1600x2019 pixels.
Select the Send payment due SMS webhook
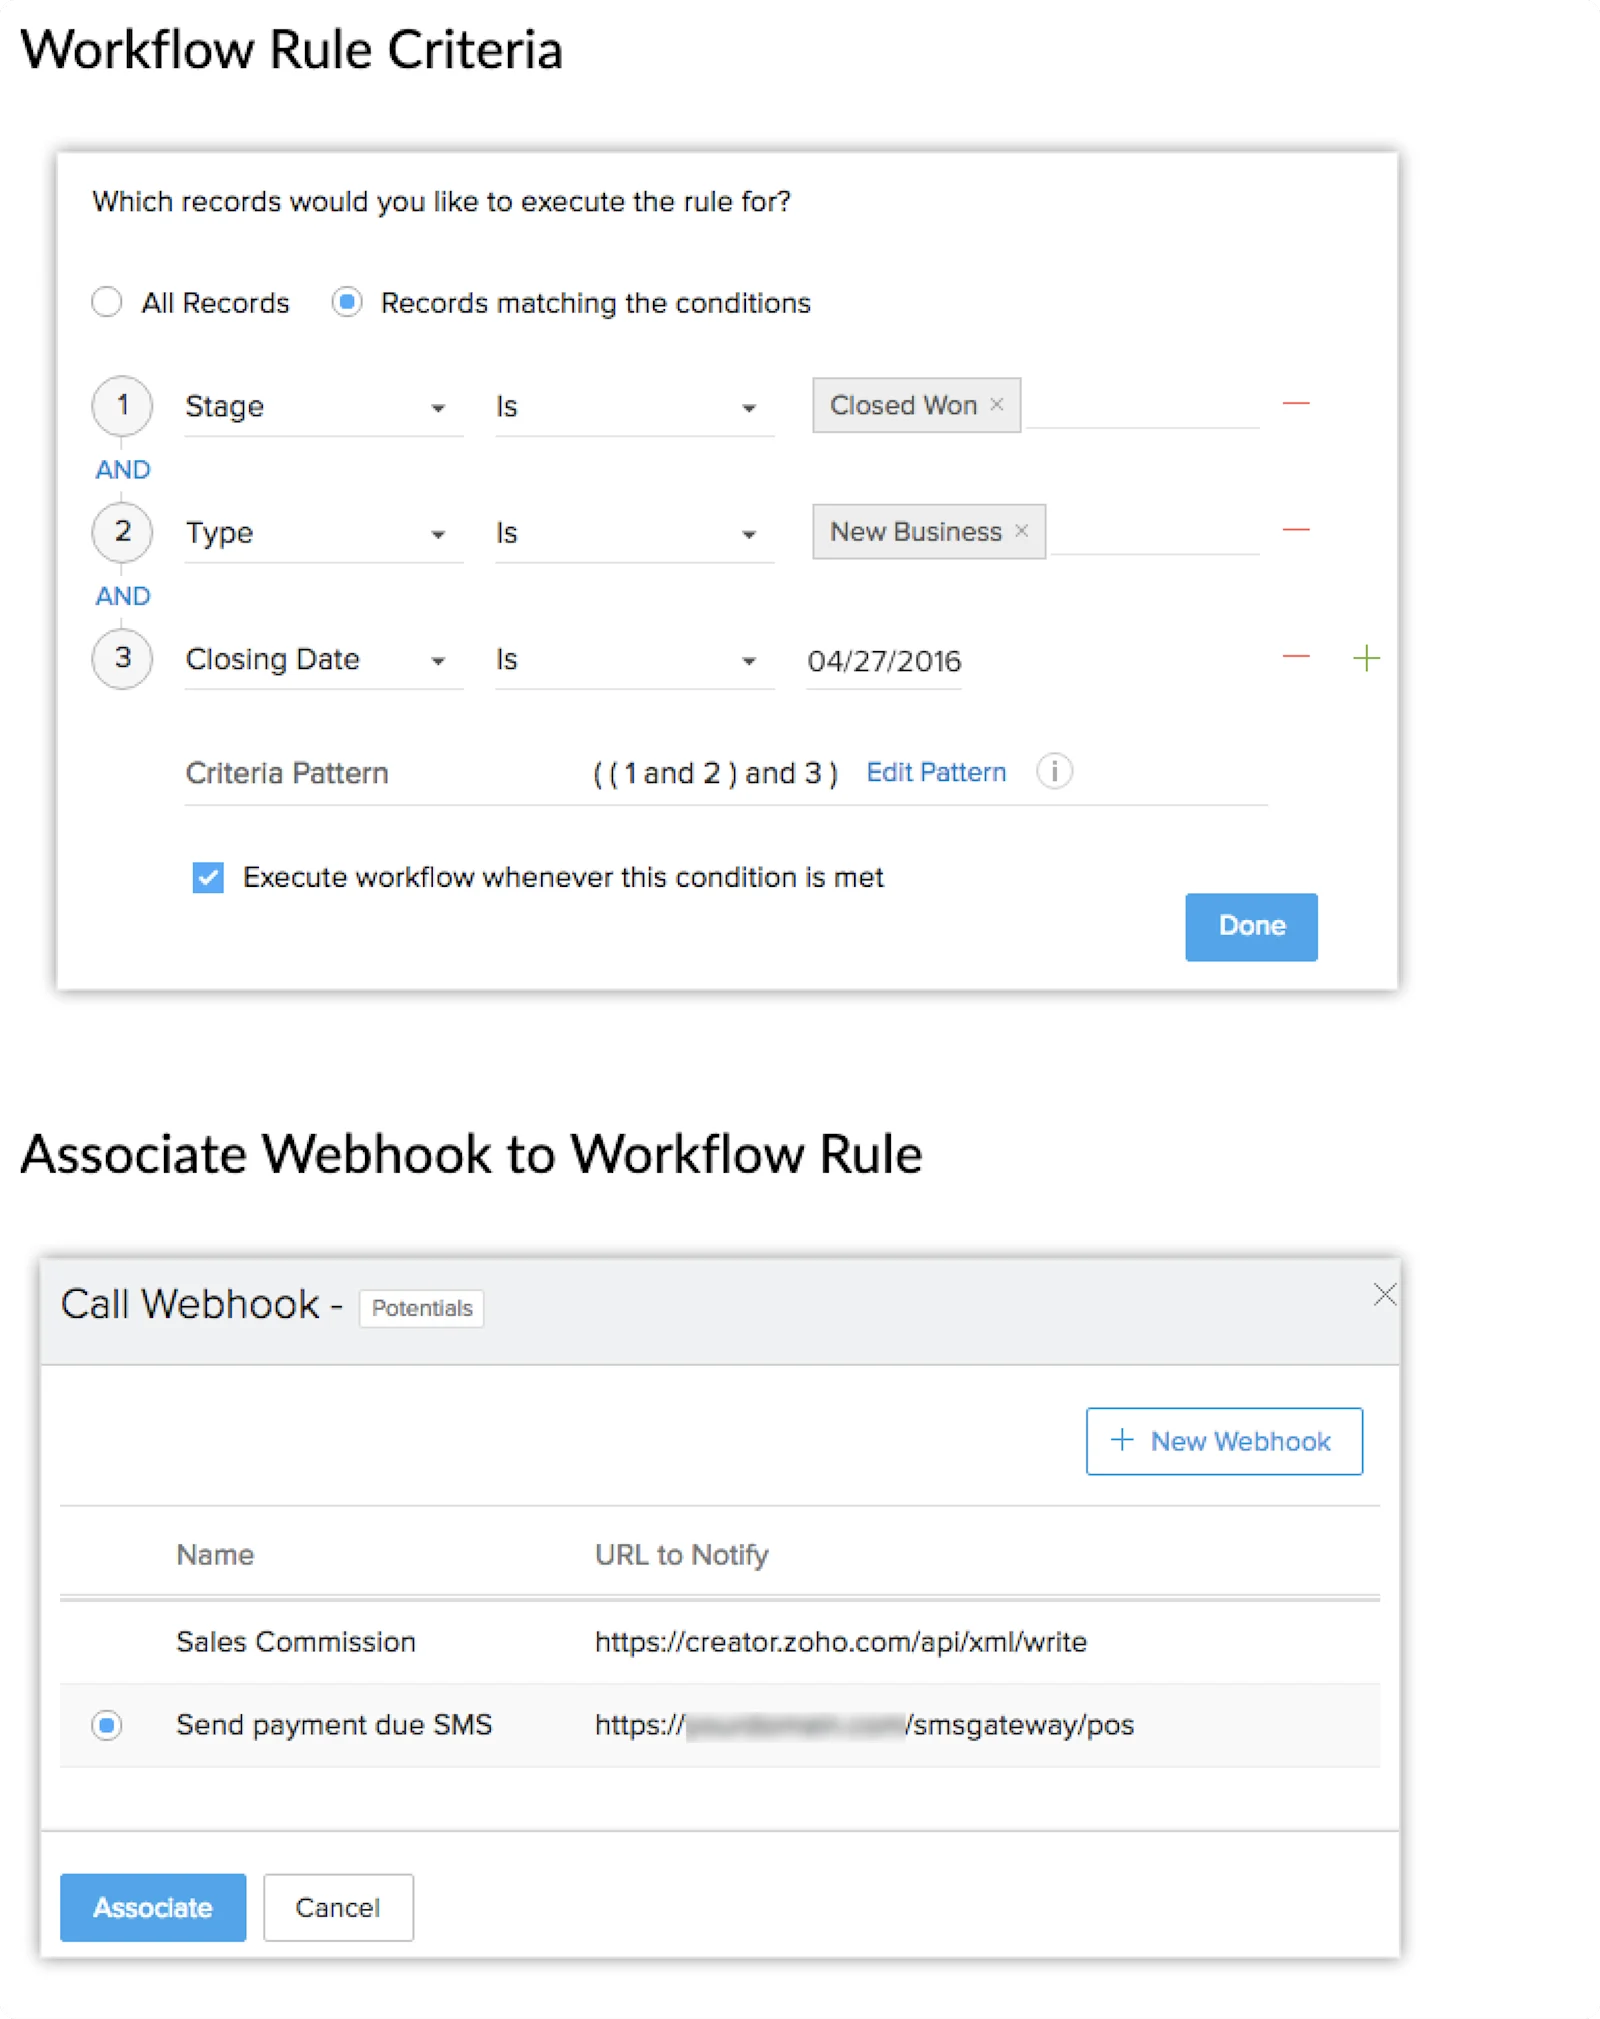click(x=107, y=1725)
